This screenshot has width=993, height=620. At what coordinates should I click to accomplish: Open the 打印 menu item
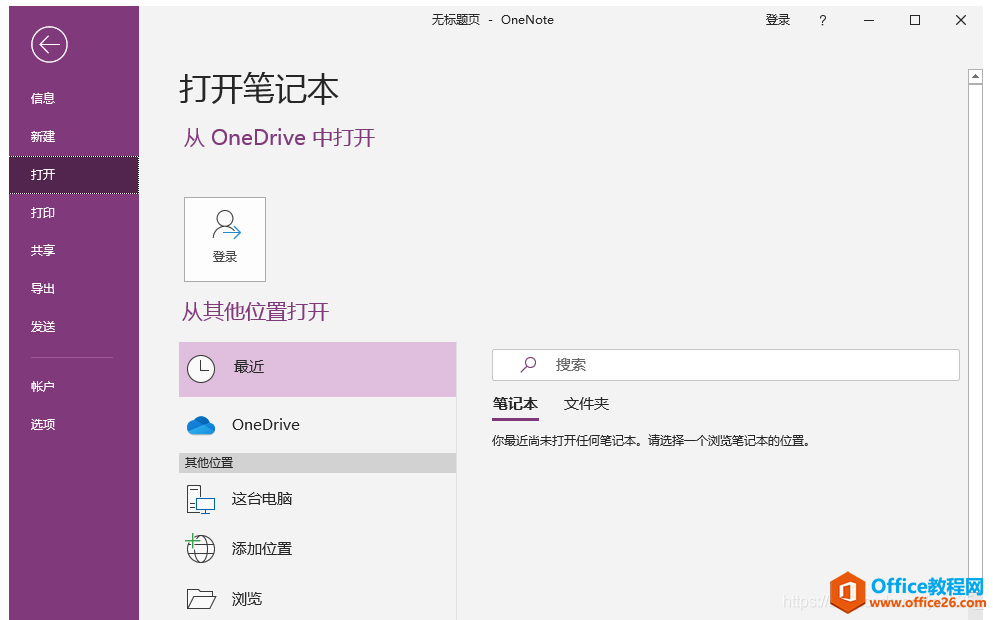tap(42, 212)
